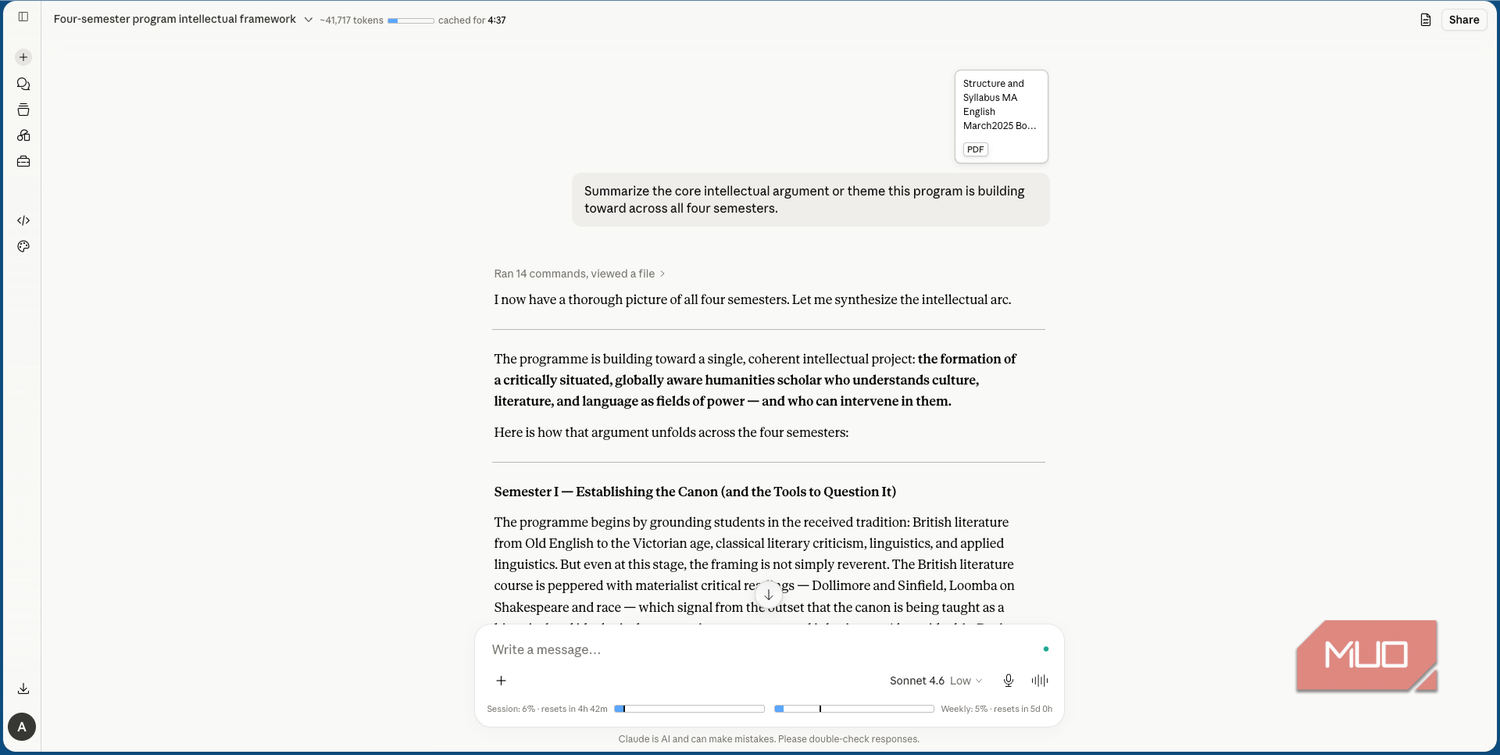Open the code brackets icon

tap(23, 220)
